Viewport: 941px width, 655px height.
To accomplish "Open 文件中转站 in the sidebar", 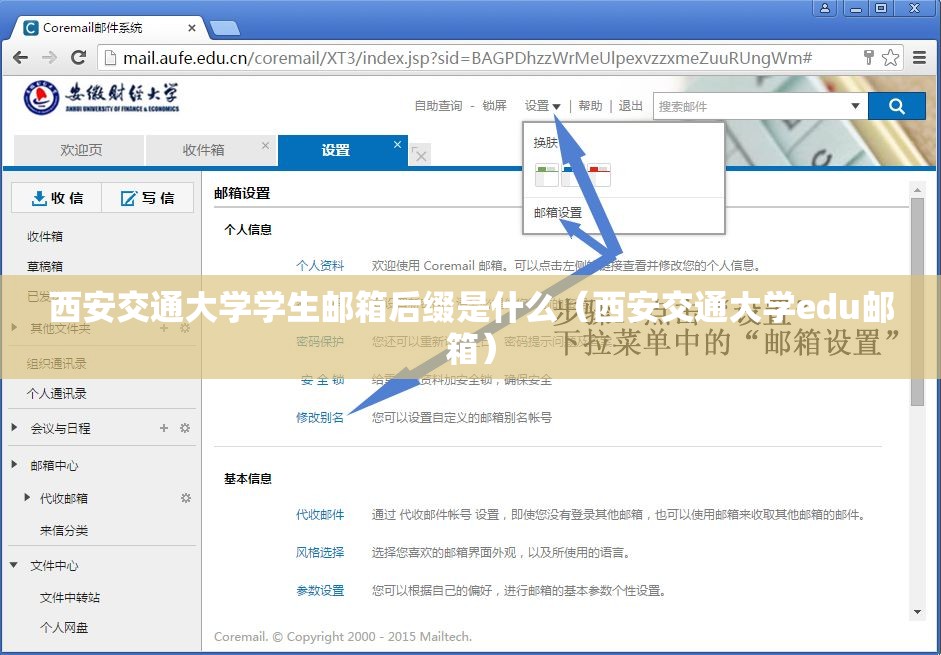I will pos(70,597).
